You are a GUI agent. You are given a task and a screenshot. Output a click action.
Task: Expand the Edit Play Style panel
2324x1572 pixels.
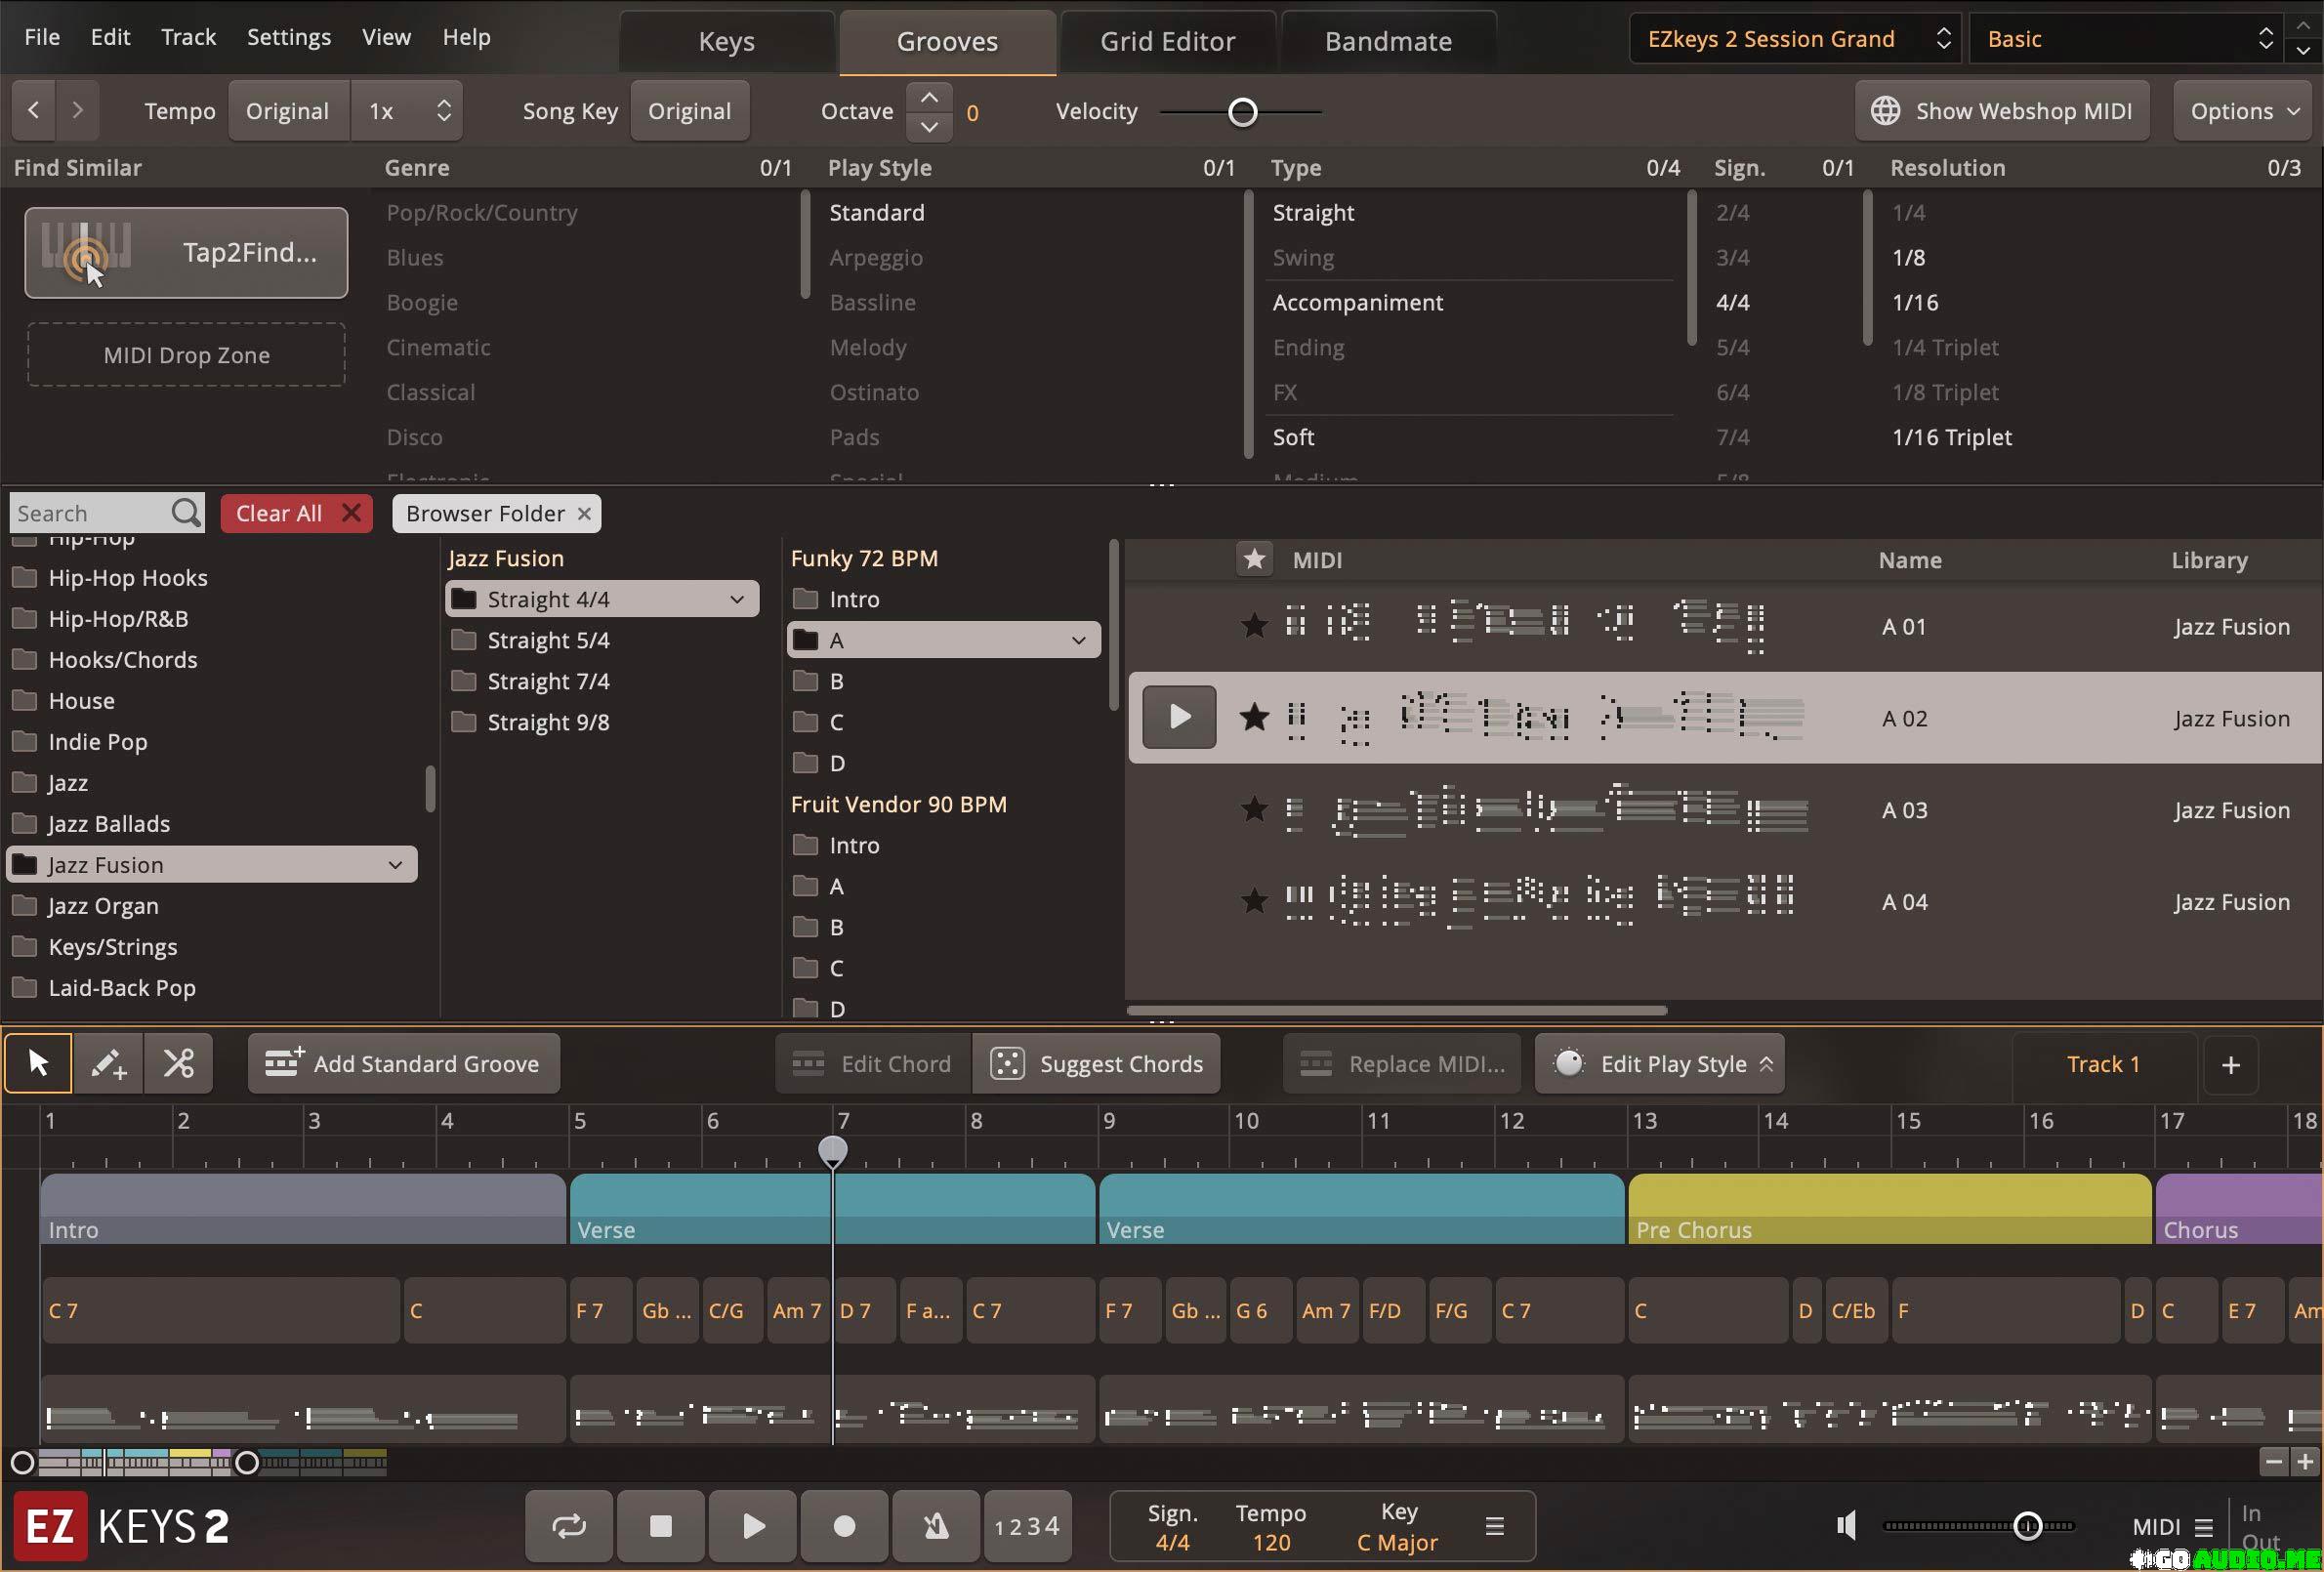click(1659, 1064)
